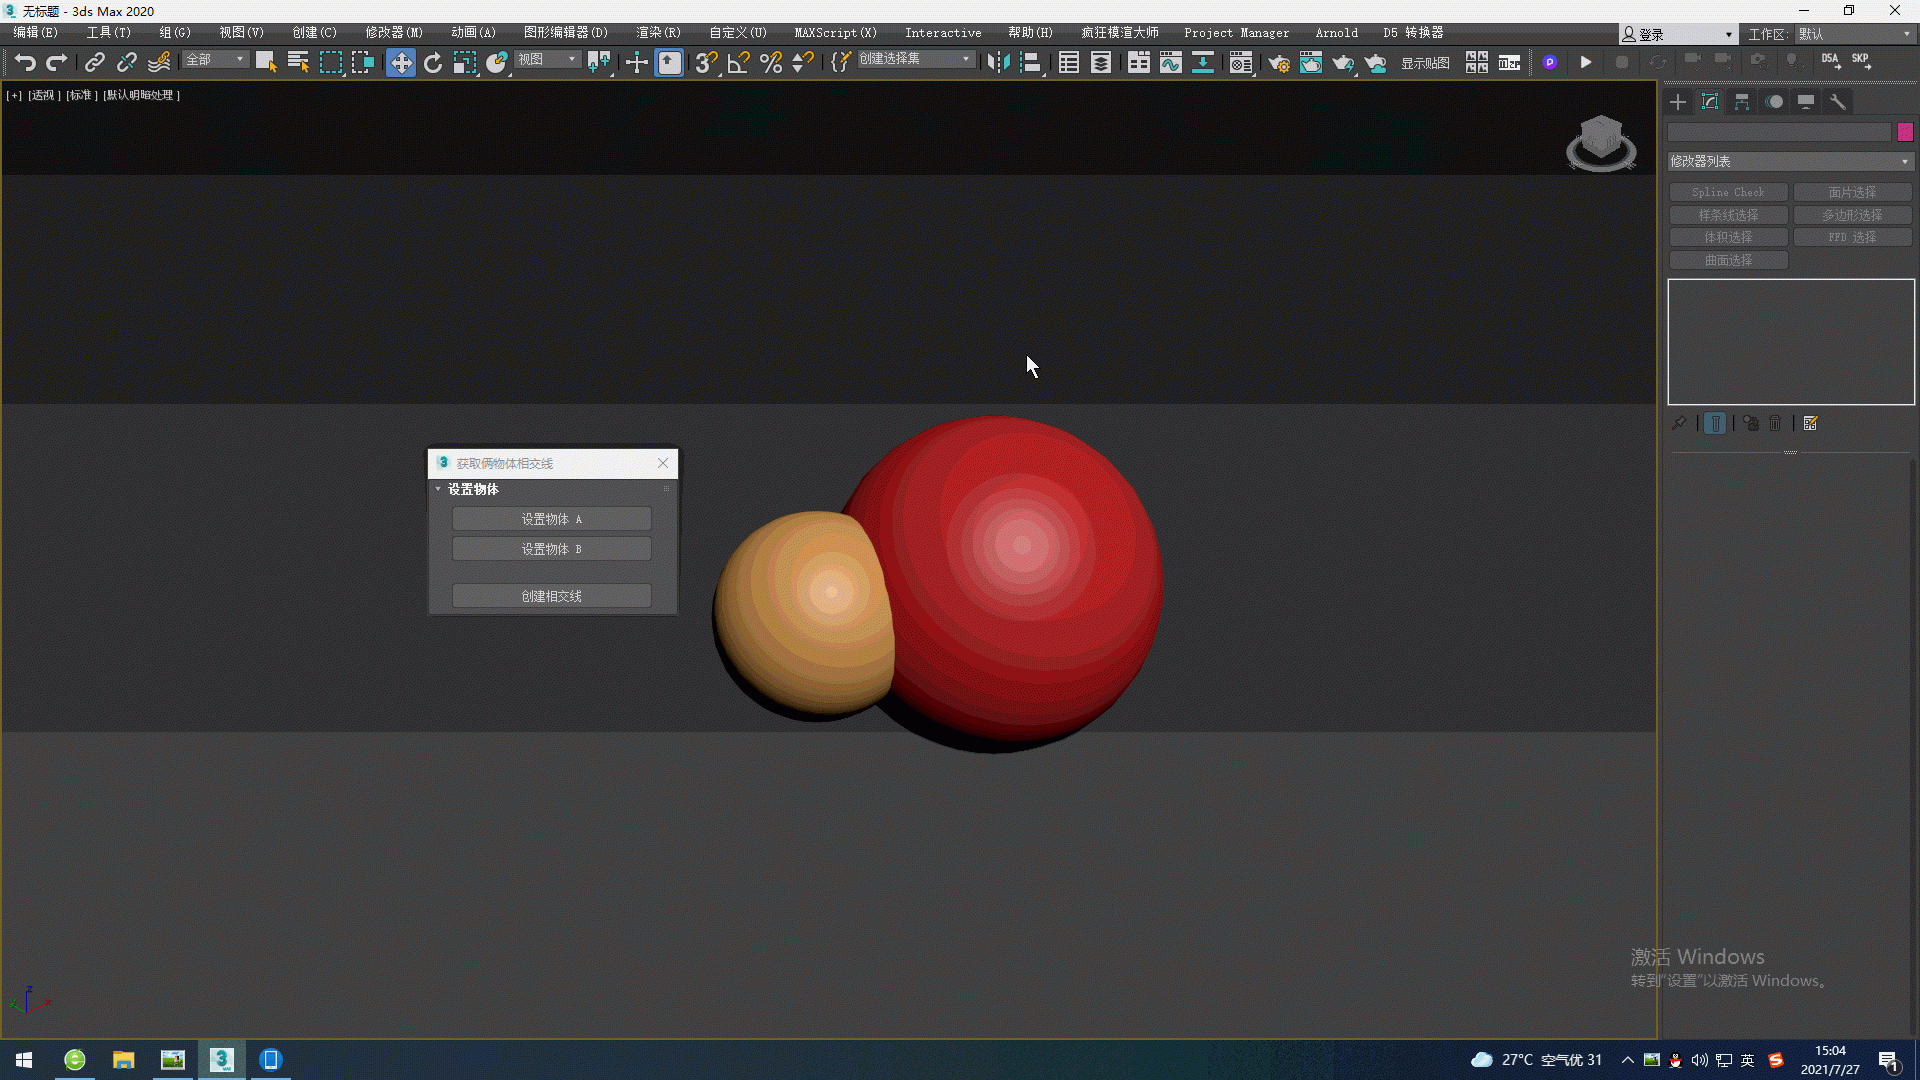Click the pink object color swatch
Screen dimensions: 1920x1080
[x=1905, y=132]
